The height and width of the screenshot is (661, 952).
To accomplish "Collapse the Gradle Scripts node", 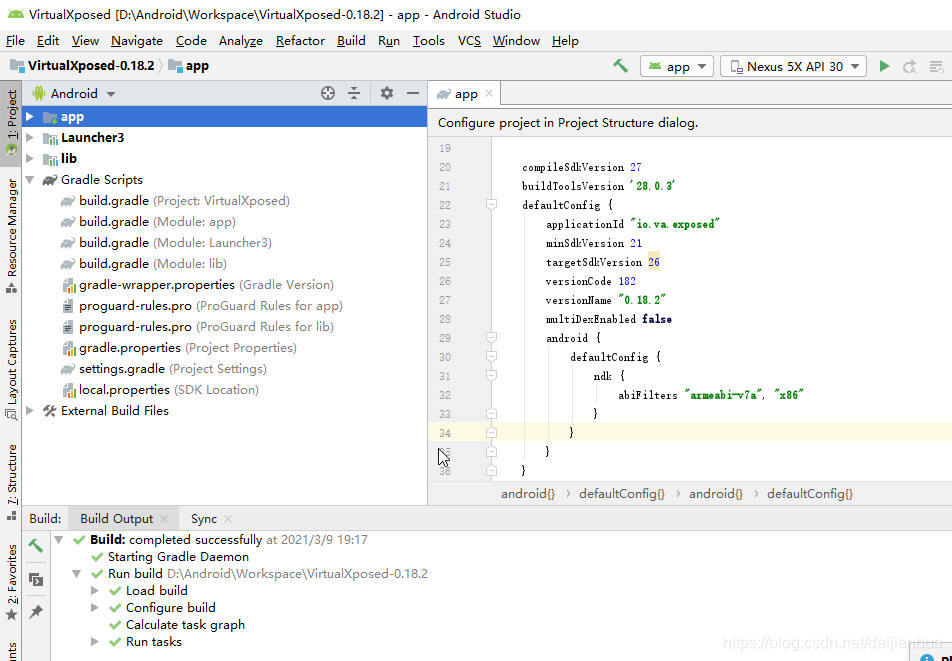I will tap(30, 180).
